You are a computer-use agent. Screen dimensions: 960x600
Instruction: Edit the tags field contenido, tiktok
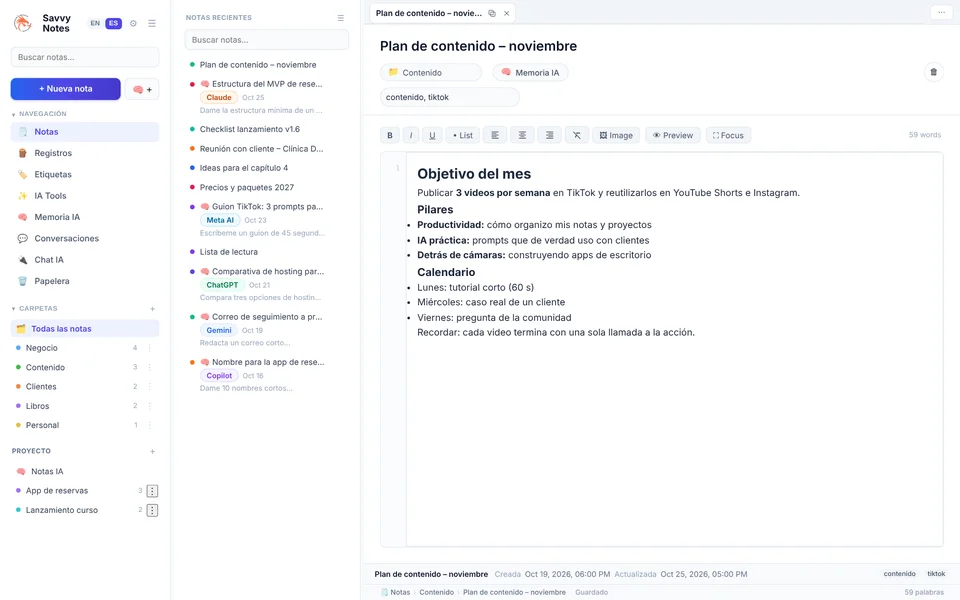click(449, 97)
